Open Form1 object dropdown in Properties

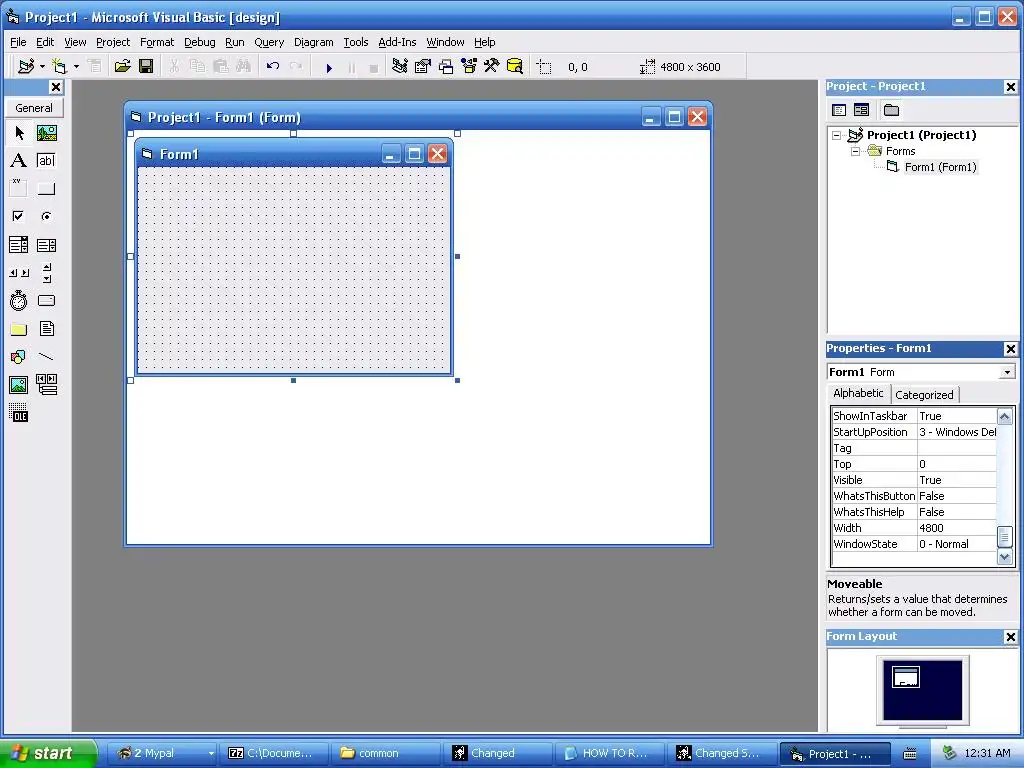[1007, 372]
